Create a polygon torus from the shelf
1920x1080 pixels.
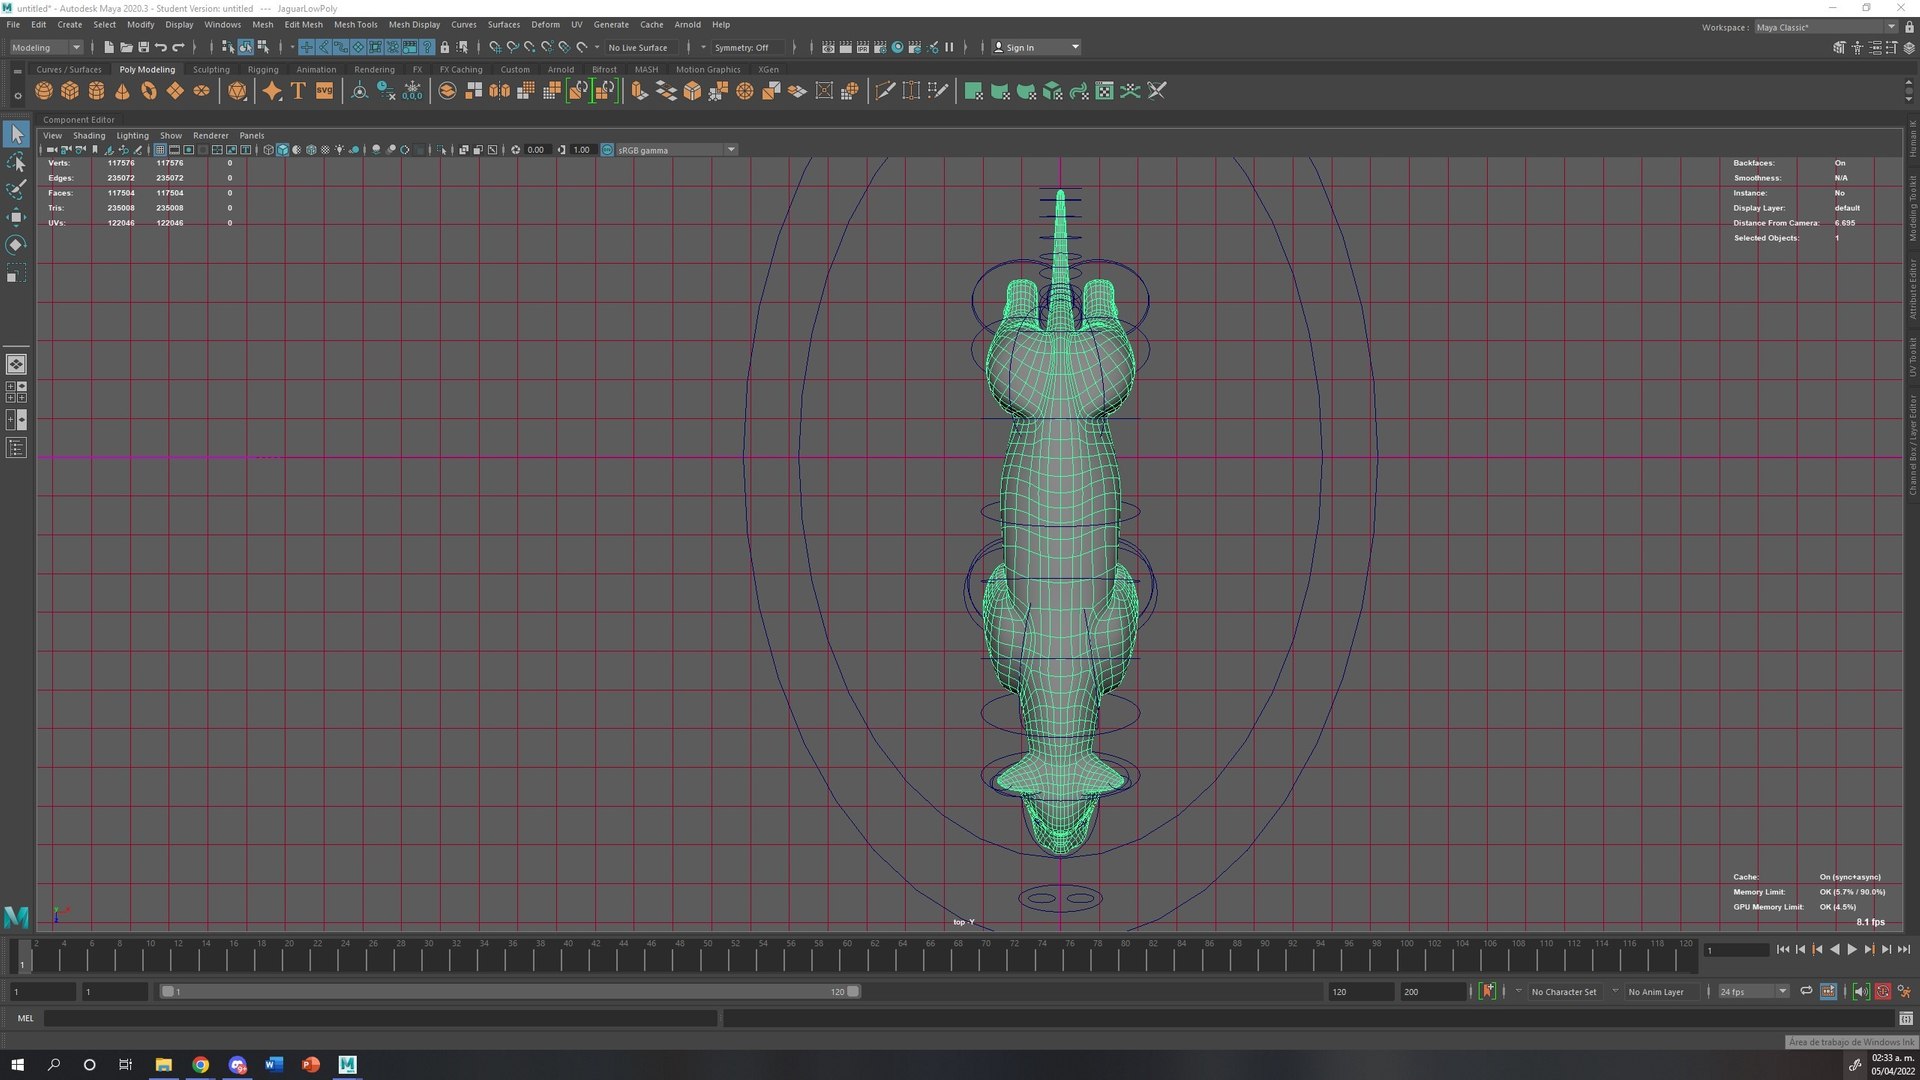[x=149, y=91]
